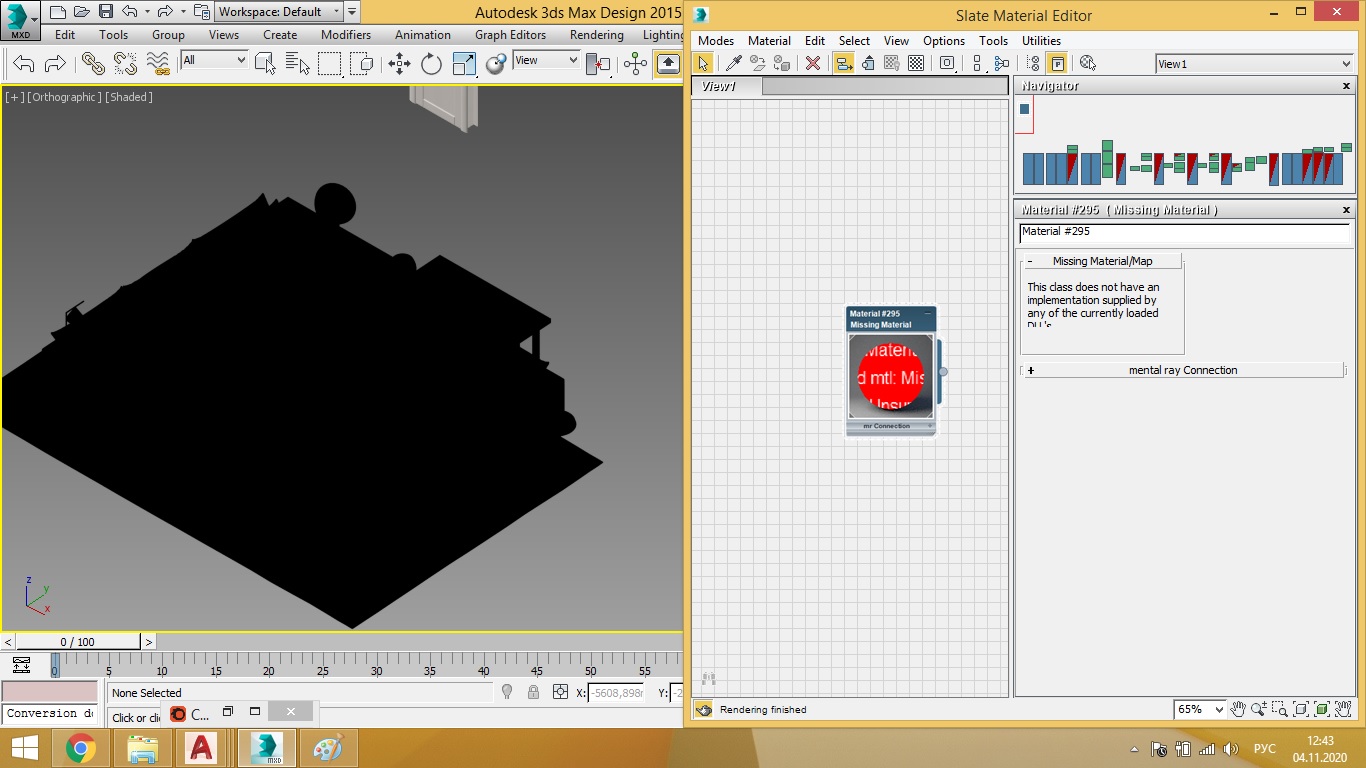Click the Lay Out Children icon
Screen dimensions: 1366x768
[x=1003, y=63]
